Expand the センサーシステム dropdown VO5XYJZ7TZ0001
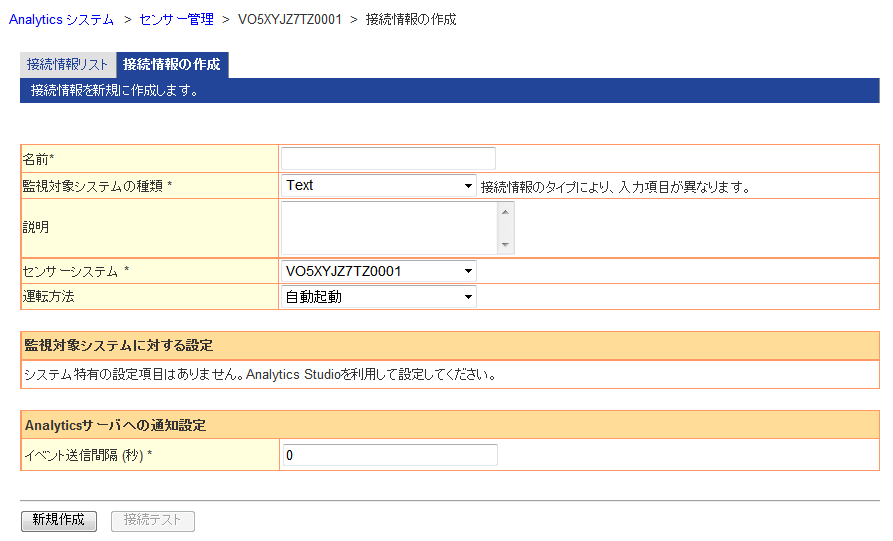The width and height of the screenshot is (893, 541). [x=379, y=271]
